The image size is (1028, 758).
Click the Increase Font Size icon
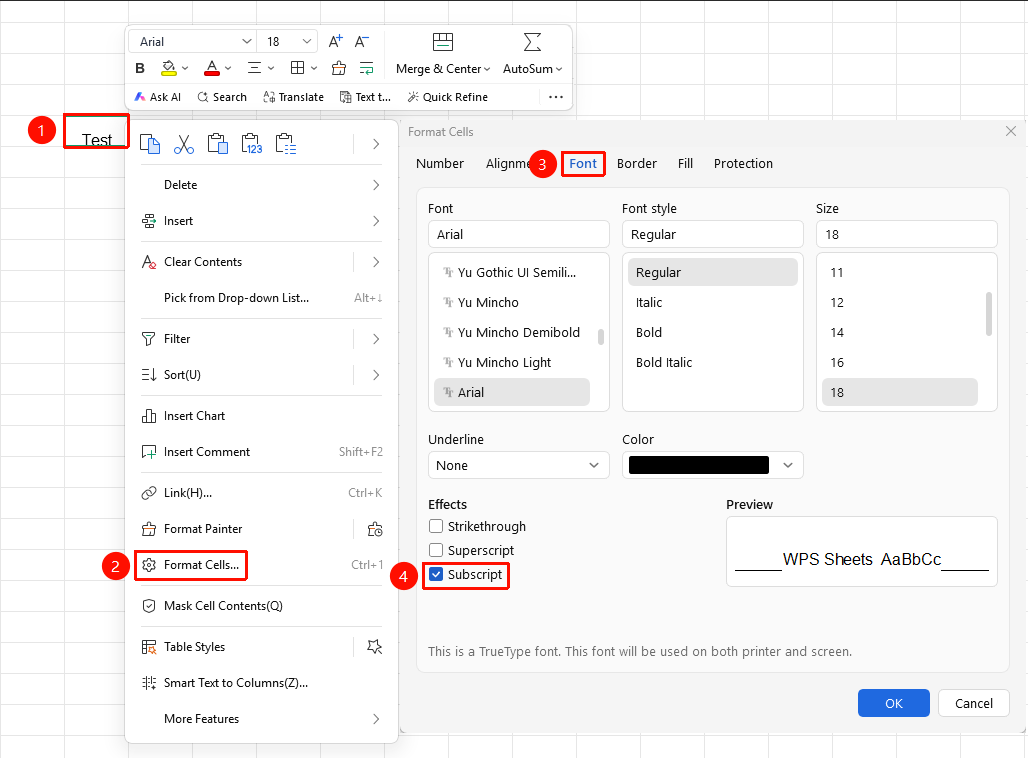click(x=335, y=41)
